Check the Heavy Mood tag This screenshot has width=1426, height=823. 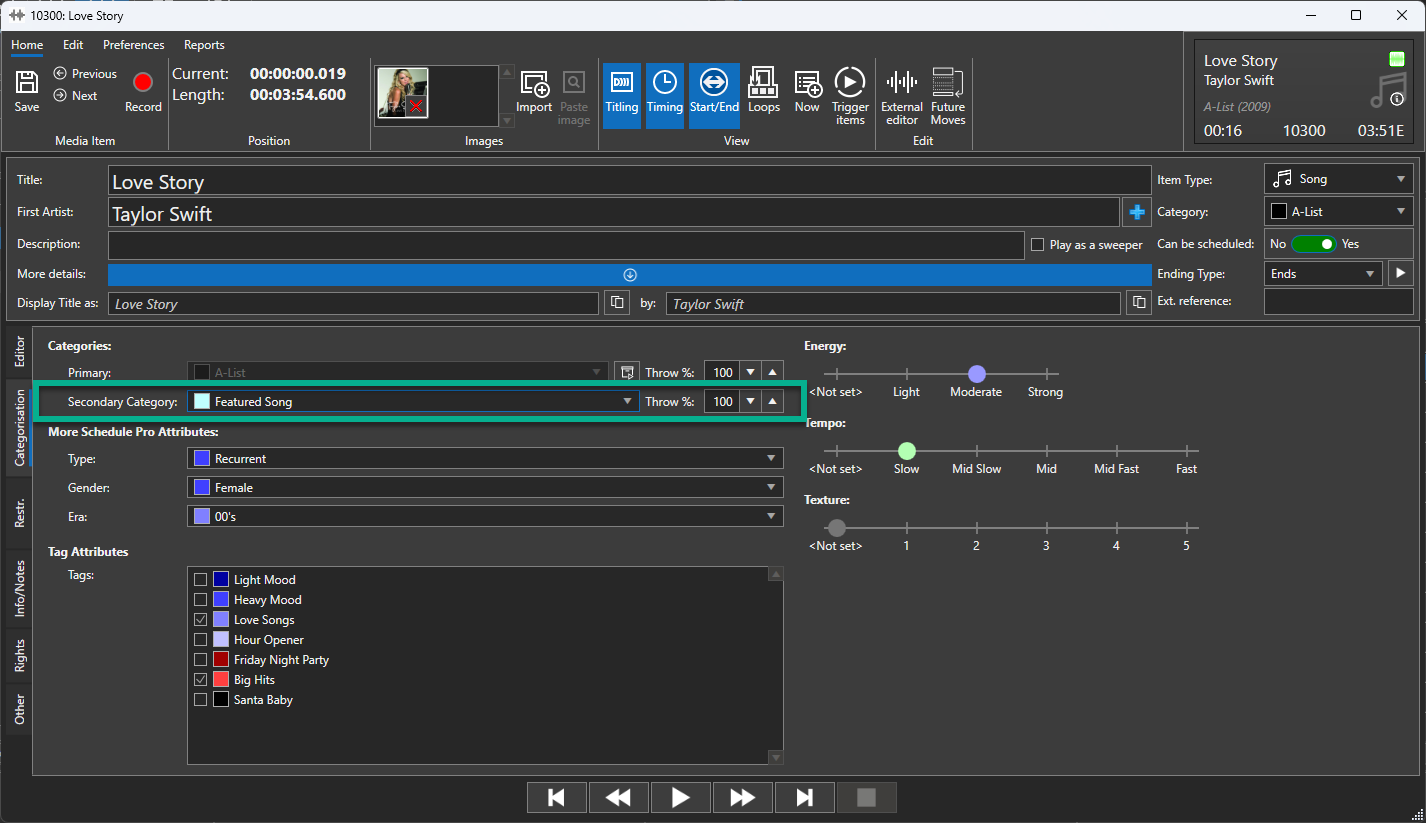coord(201,600)
